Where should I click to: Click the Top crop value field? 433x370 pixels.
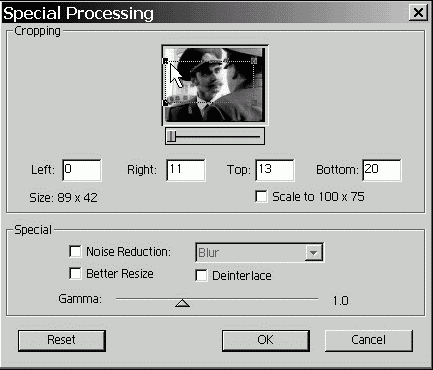[275, 170]
